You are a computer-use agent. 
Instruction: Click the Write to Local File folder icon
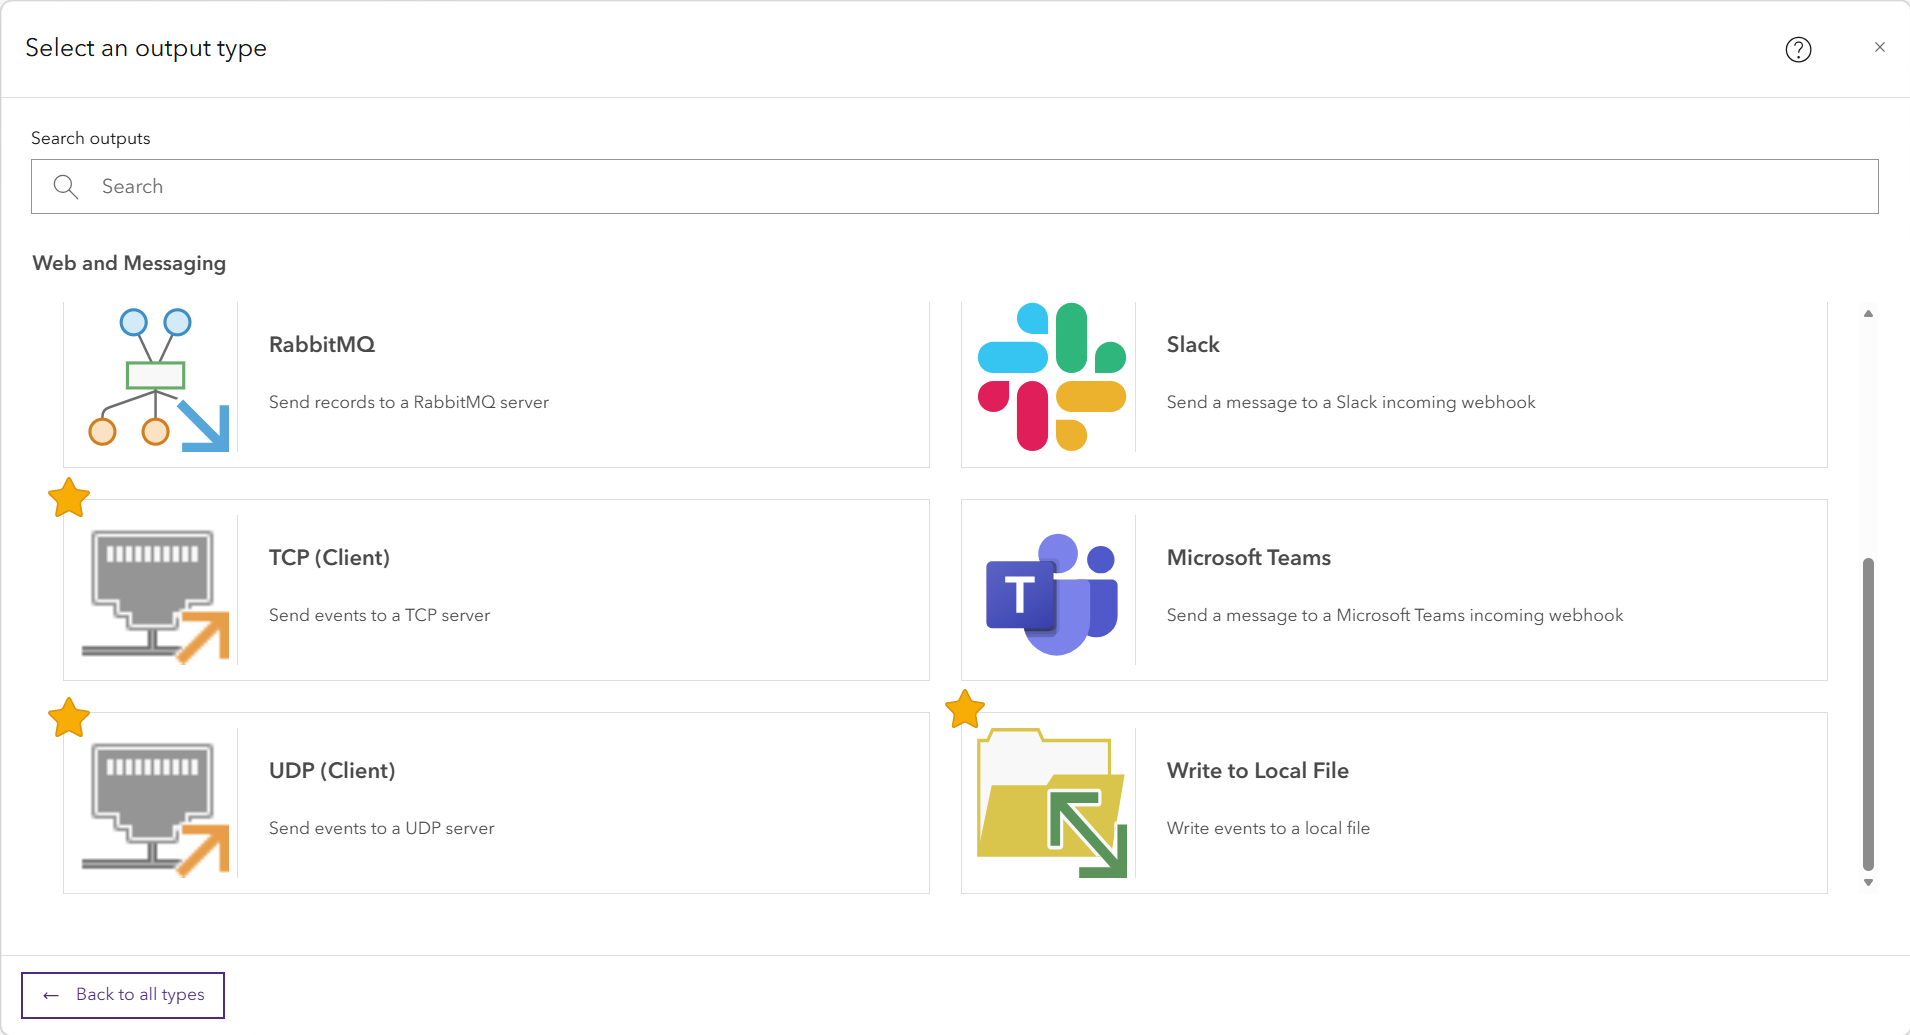click(x=1052, y=803)
